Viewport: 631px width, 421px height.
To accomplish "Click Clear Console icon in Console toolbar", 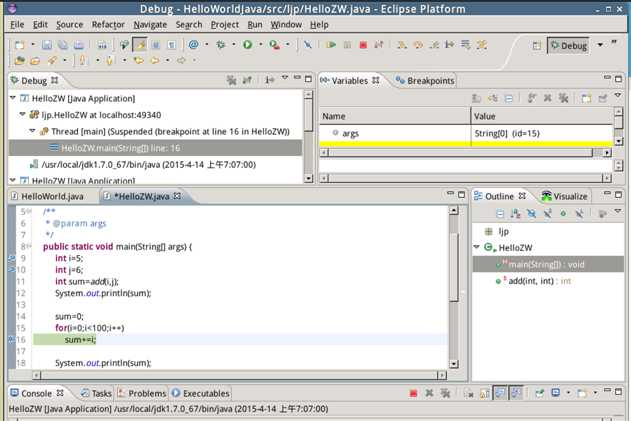I will point(468,393).
